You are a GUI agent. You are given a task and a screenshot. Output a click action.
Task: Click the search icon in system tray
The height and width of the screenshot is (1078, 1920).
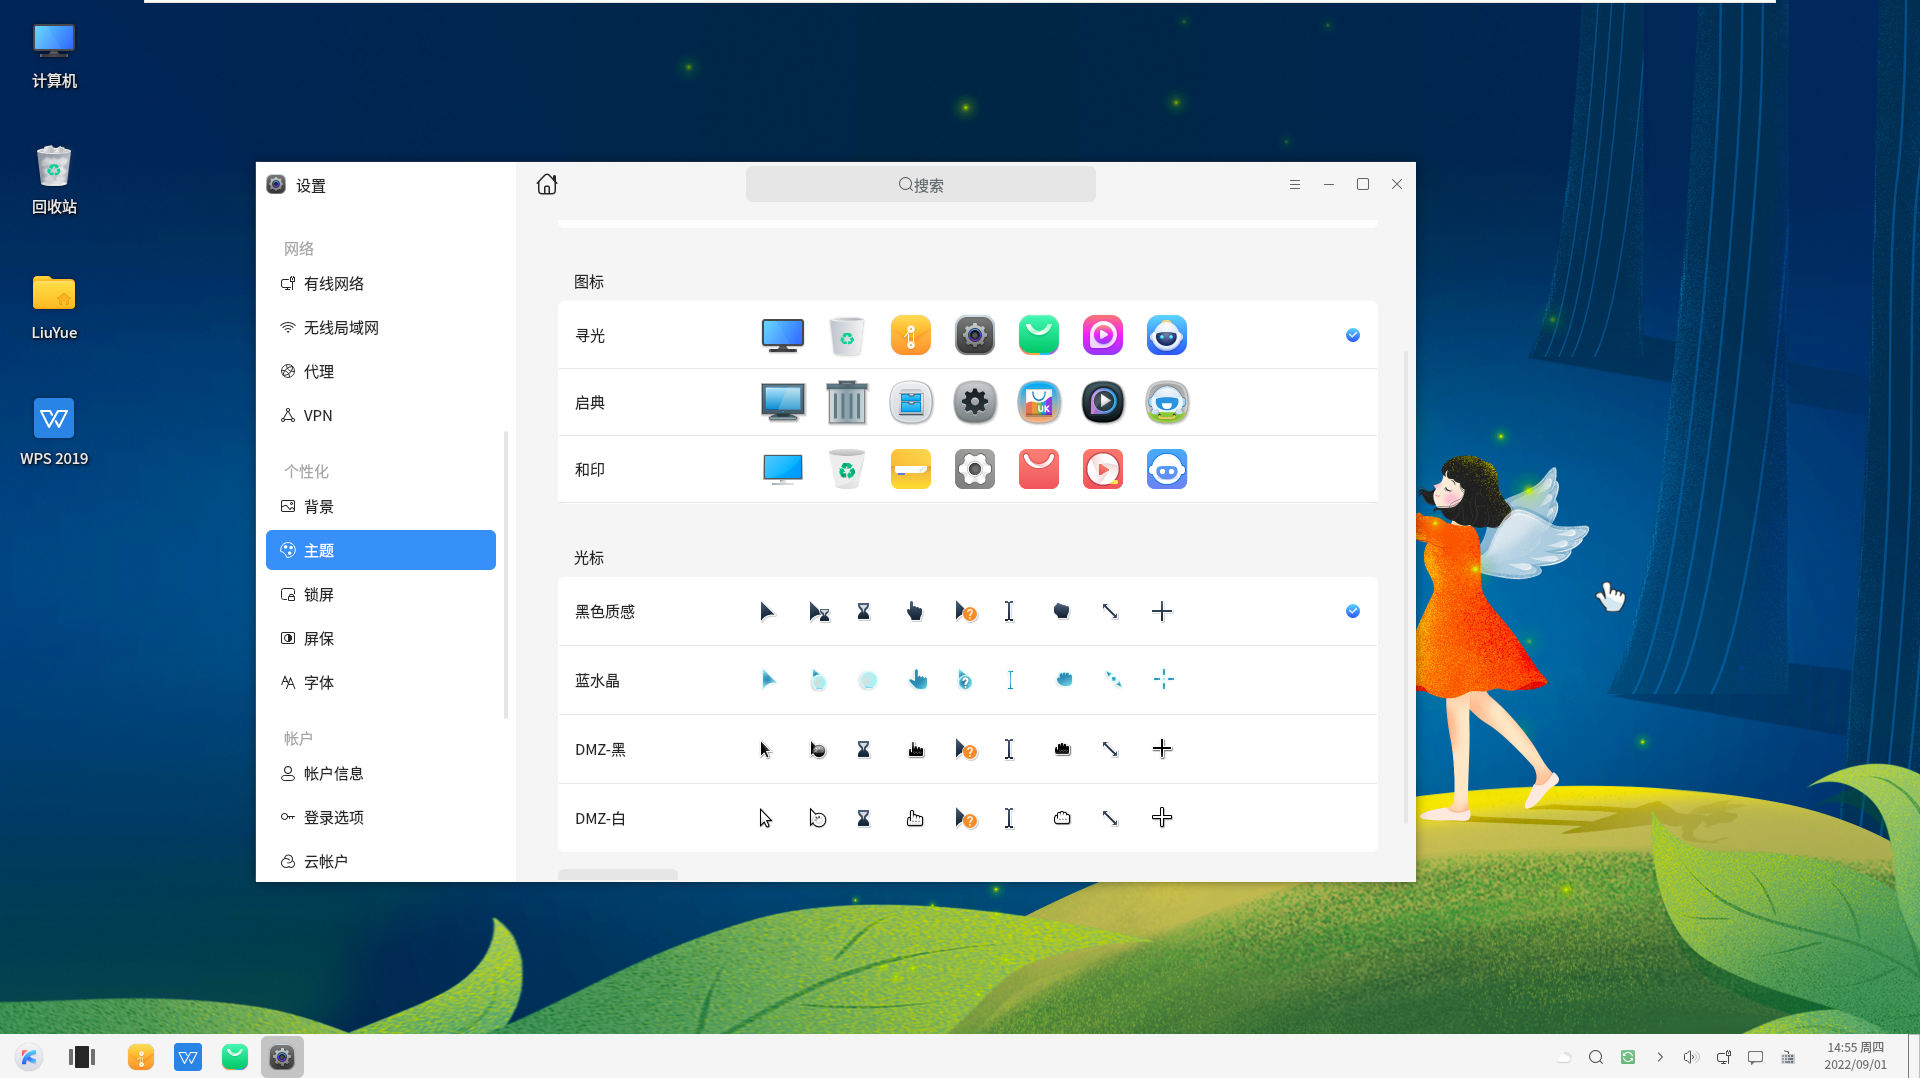click(x=1596, y=1057)
